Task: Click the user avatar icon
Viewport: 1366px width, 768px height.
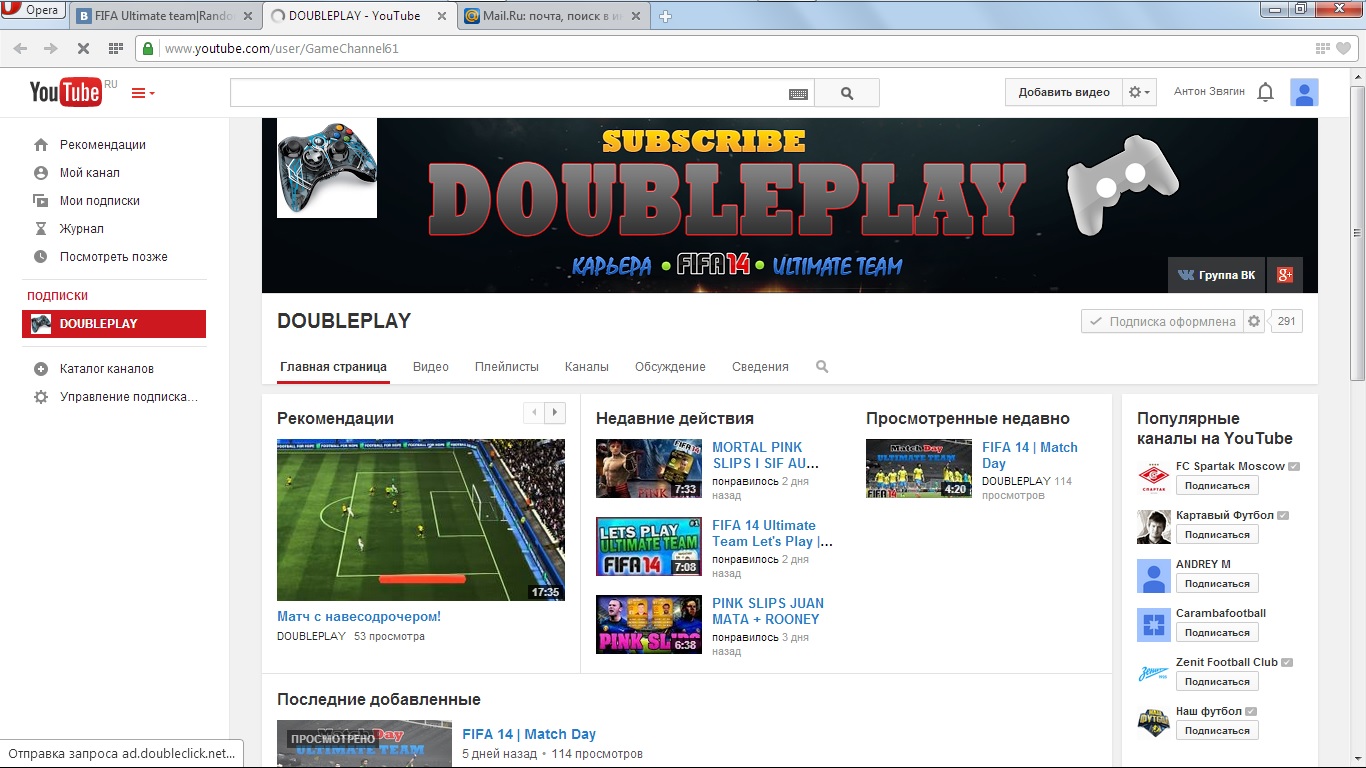Action: [1304, 92]
